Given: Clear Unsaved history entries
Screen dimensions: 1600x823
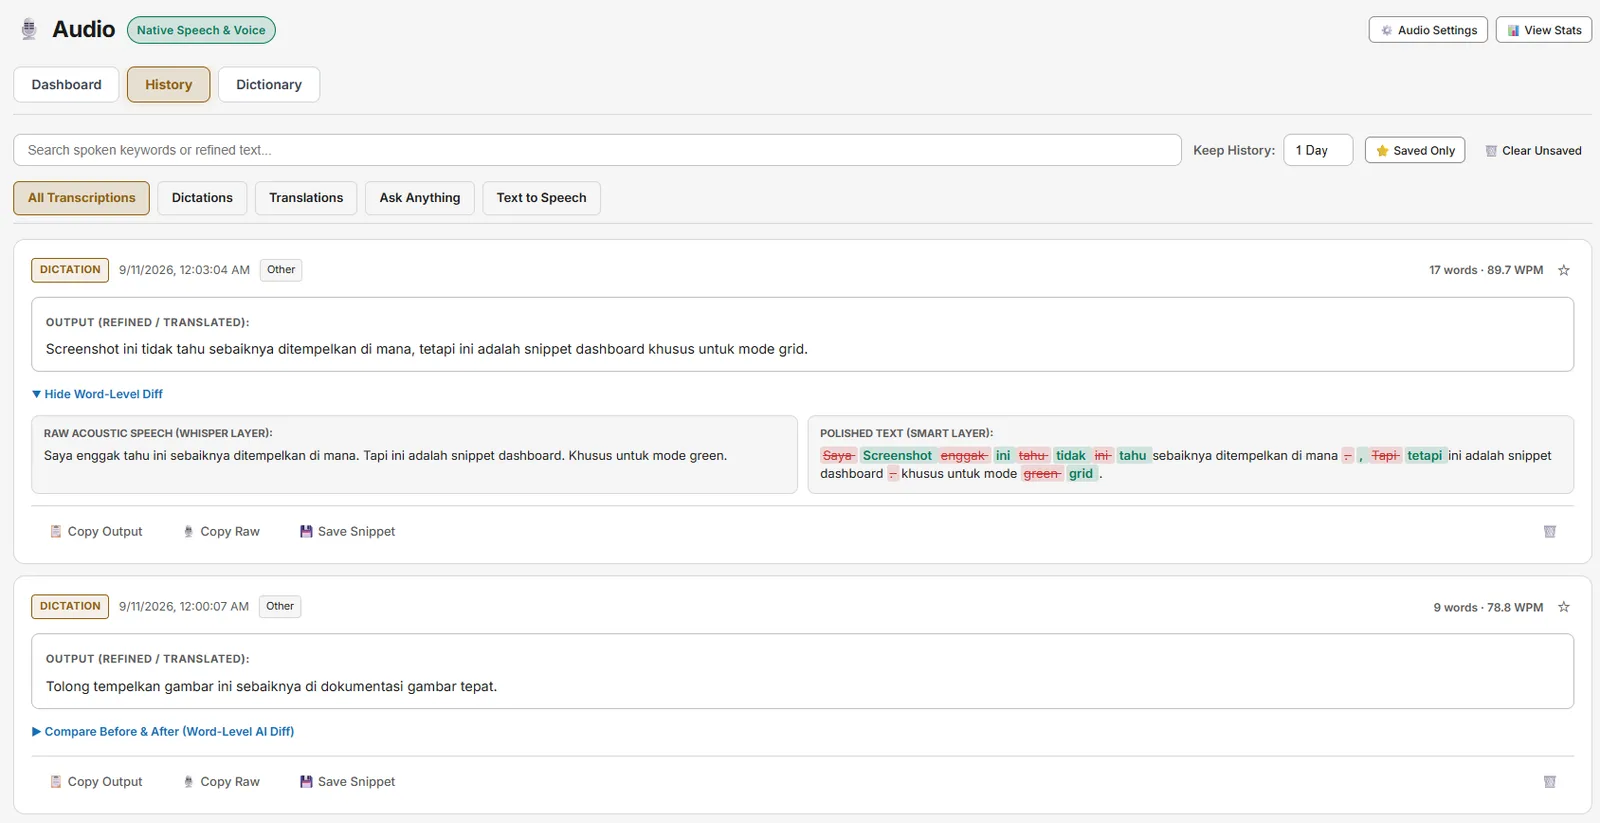Looking at the screenshot, I should (1533, 151).
